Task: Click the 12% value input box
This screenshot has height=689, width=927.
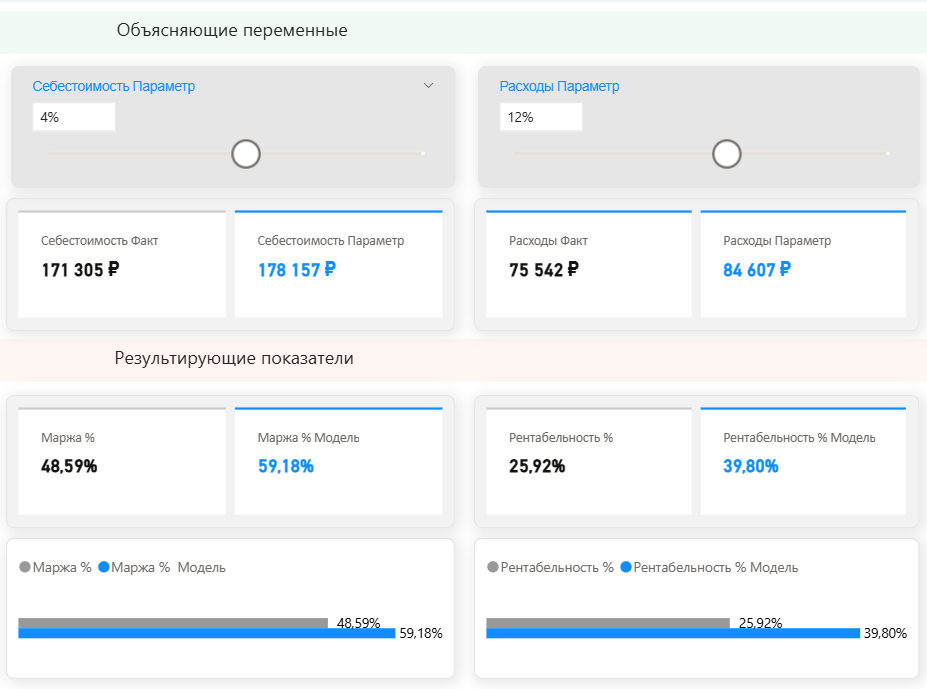Action: point(541,117)
